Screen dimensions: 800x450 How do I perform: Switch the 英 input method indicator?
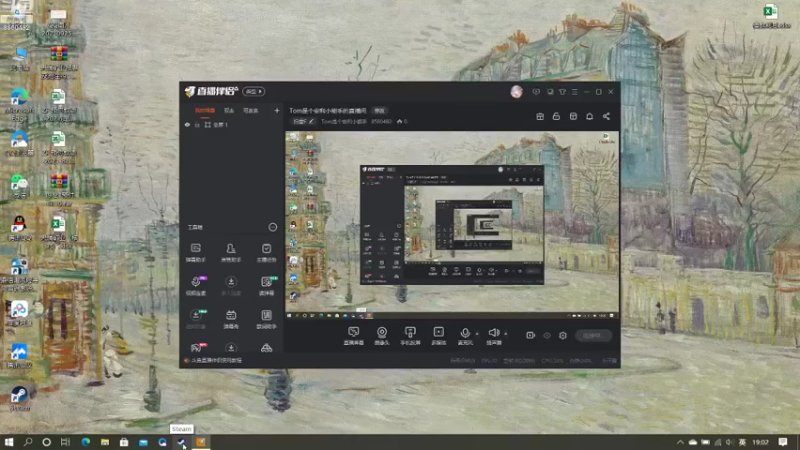coord(742,442)
